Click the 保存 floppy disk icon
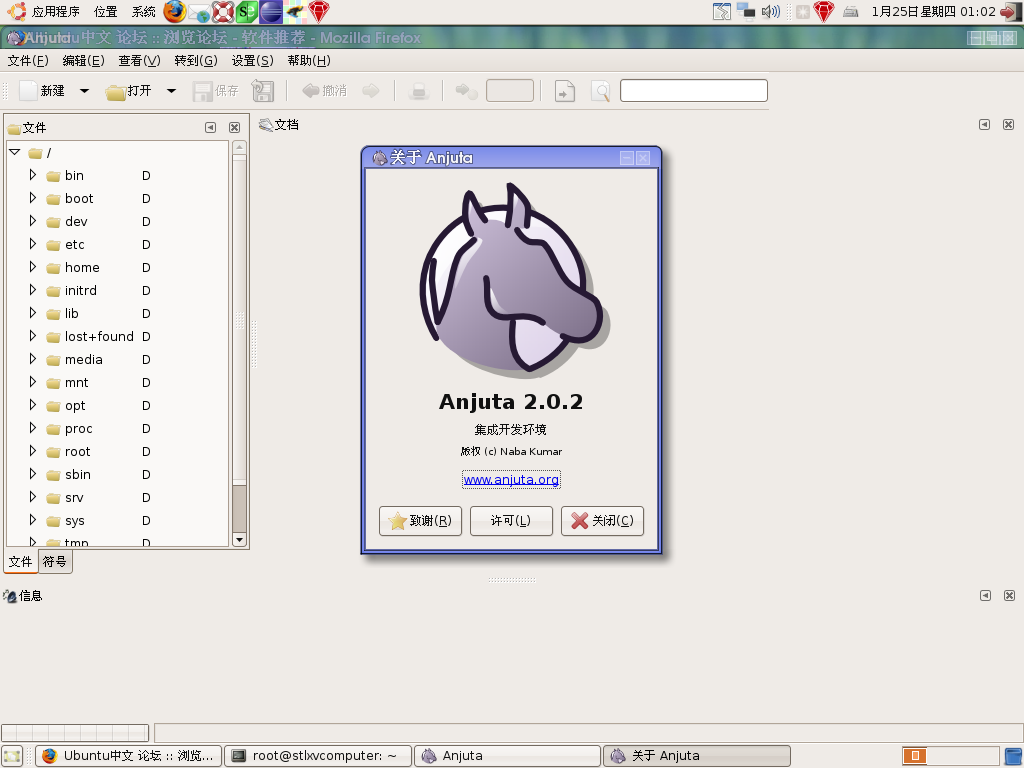 point(202,91)
